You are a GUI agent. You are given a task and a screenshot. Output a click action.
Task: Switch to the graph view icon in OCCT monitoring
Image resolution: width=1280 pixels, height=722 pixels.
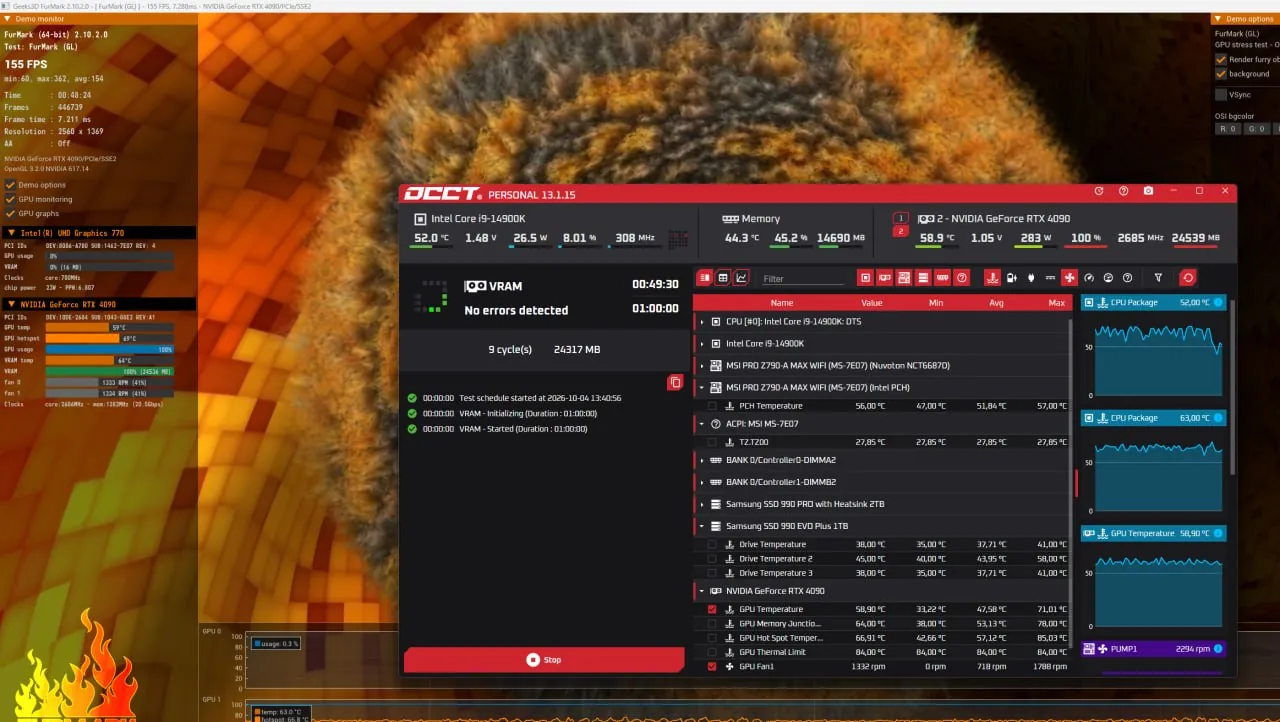[742, 278]
